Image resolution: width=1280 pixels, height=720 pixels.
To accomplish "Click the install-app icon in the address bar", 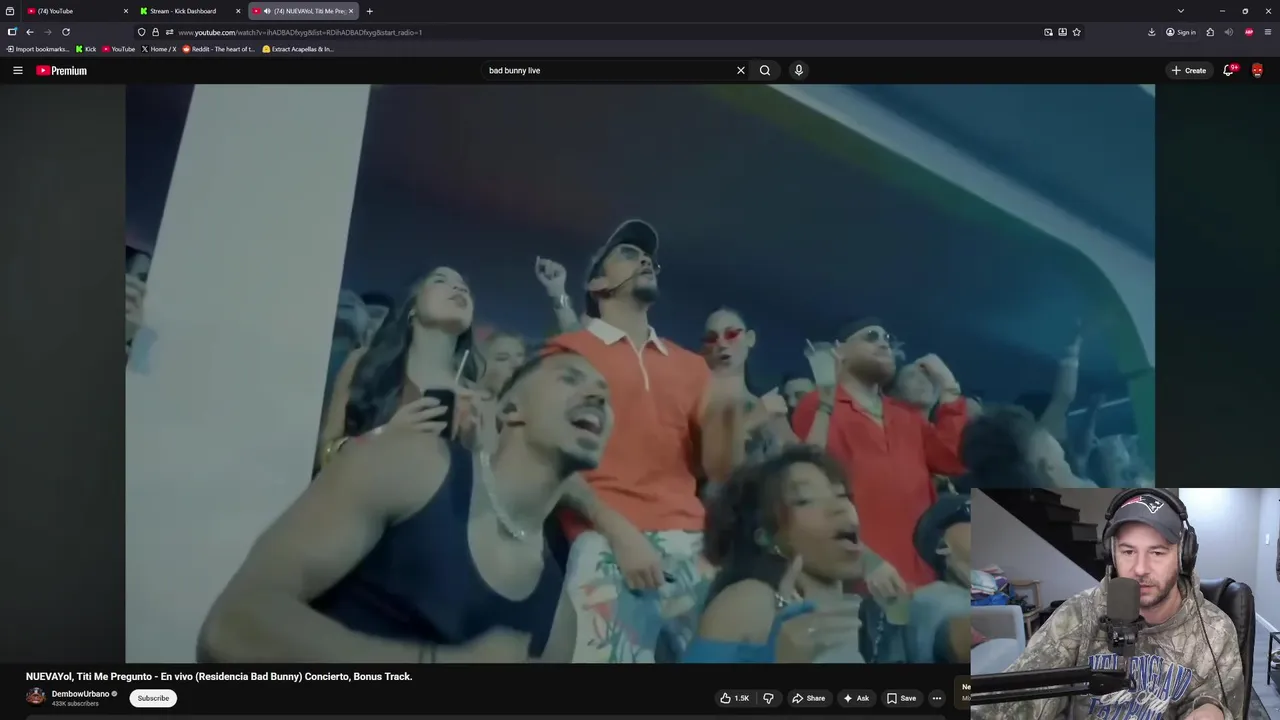I will tap(1062, 32).
